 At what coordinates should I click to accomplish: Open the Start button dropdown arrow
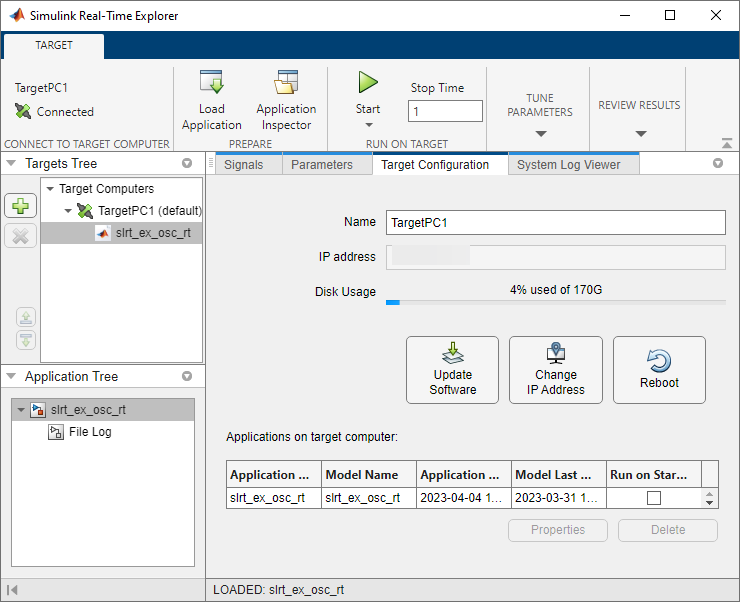point(368,126)
